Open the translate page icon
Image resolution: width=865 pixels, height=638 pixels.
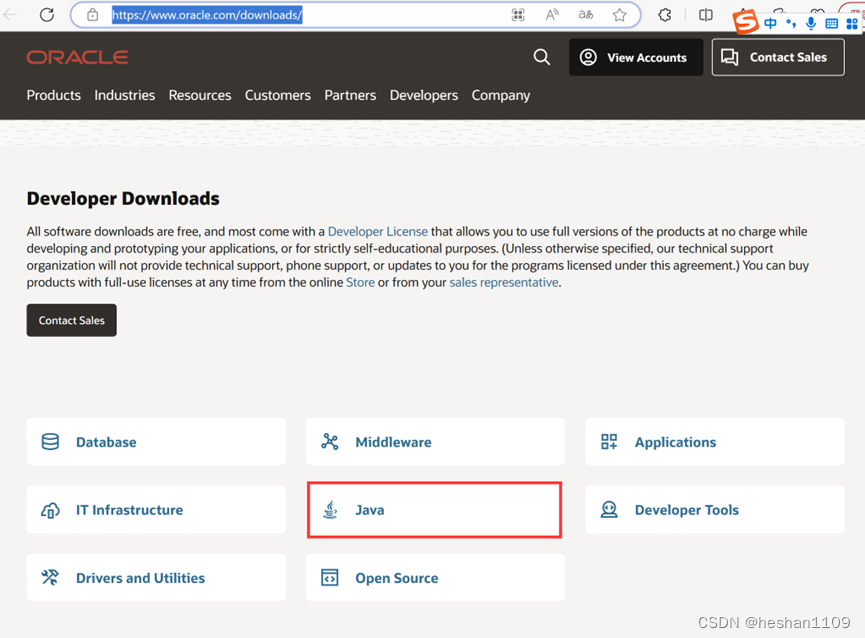pyautogui.click(x=585, y=15)
